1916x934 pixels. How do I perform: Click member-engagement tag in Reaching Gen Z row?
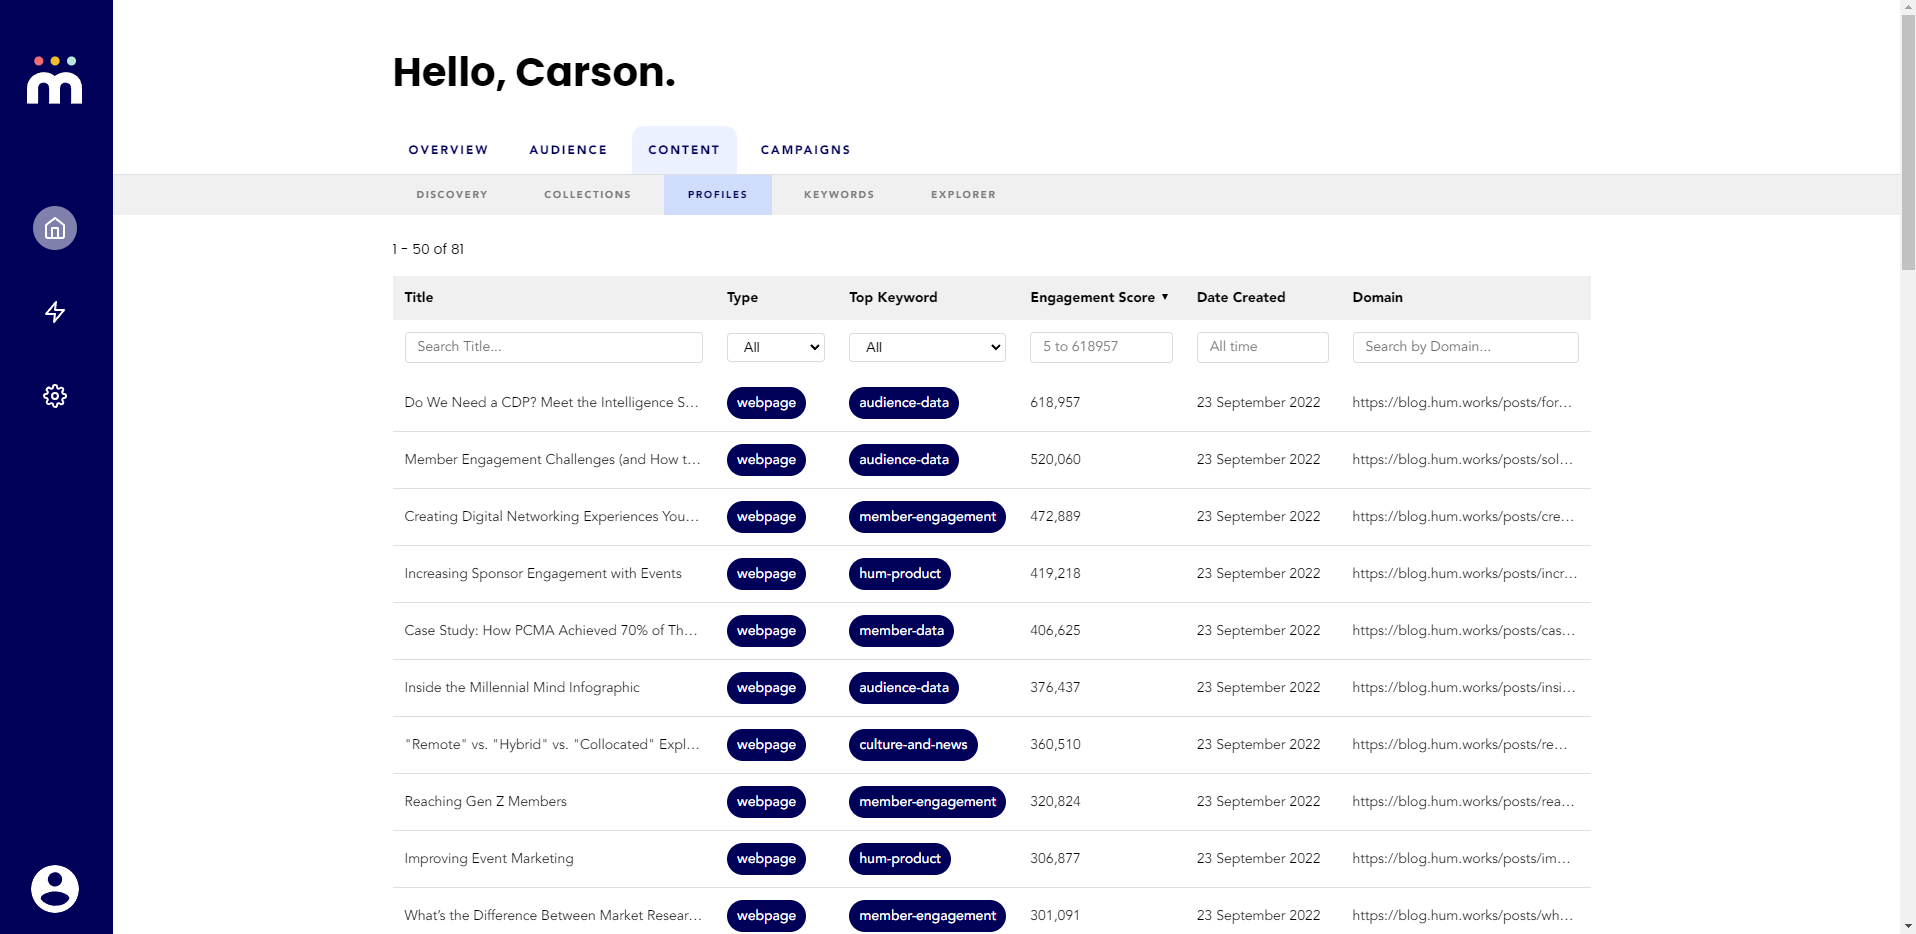[927, 802]
